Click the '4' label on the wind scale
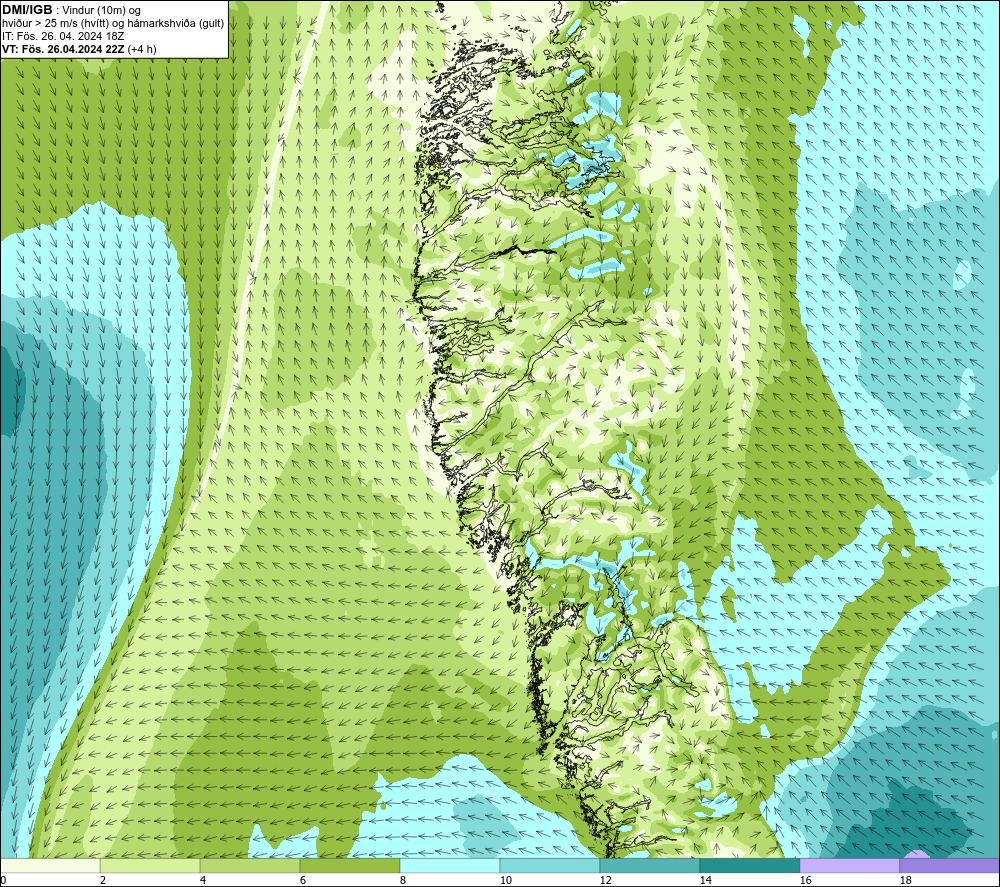Viewport: 1000px width, 887px height. click(203, 880)
